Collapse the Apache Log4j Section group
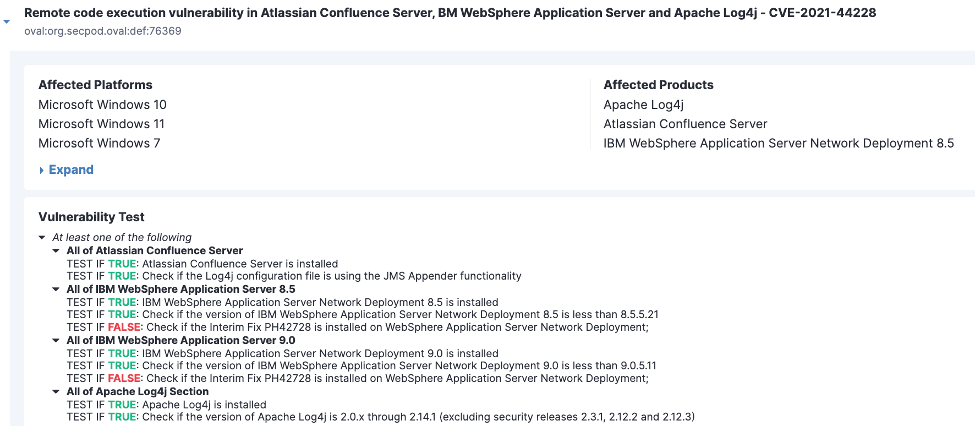 pyautogui.click(x=57, y=391)
